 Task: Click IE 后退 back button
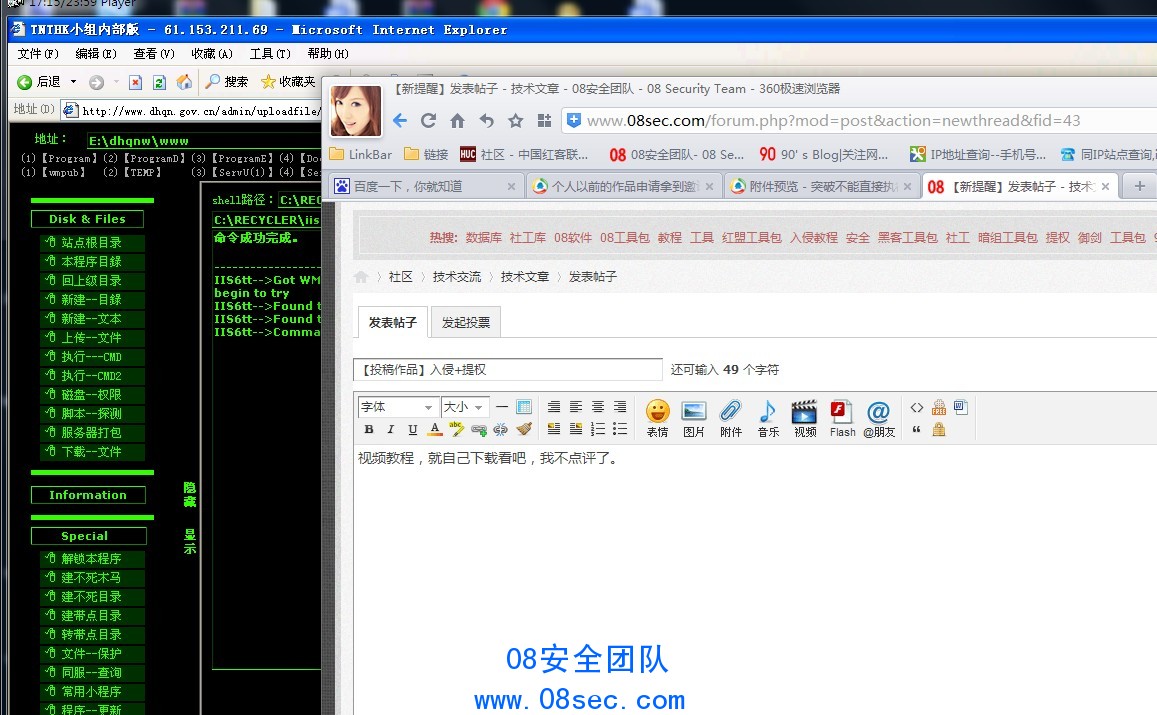click(x=39, y=82)
